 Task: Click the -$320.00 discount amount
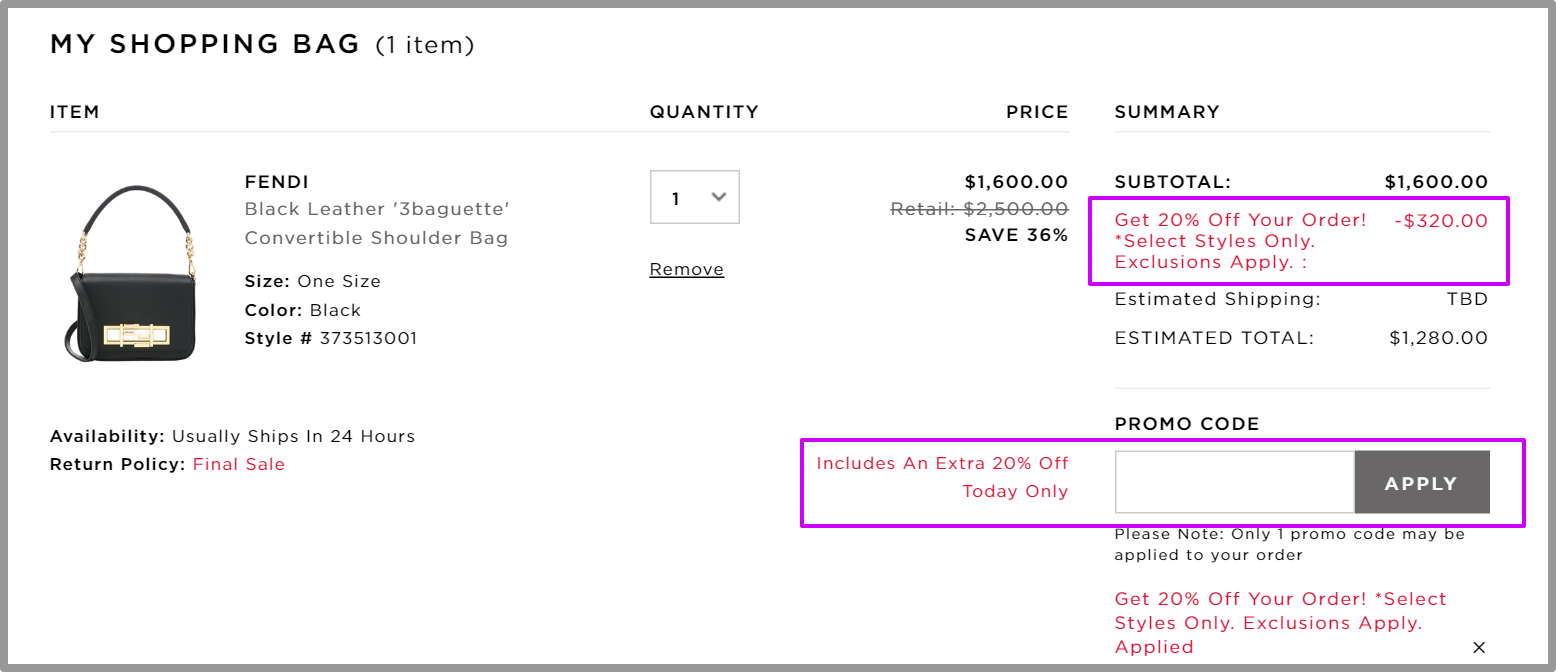click(1441, 221)
